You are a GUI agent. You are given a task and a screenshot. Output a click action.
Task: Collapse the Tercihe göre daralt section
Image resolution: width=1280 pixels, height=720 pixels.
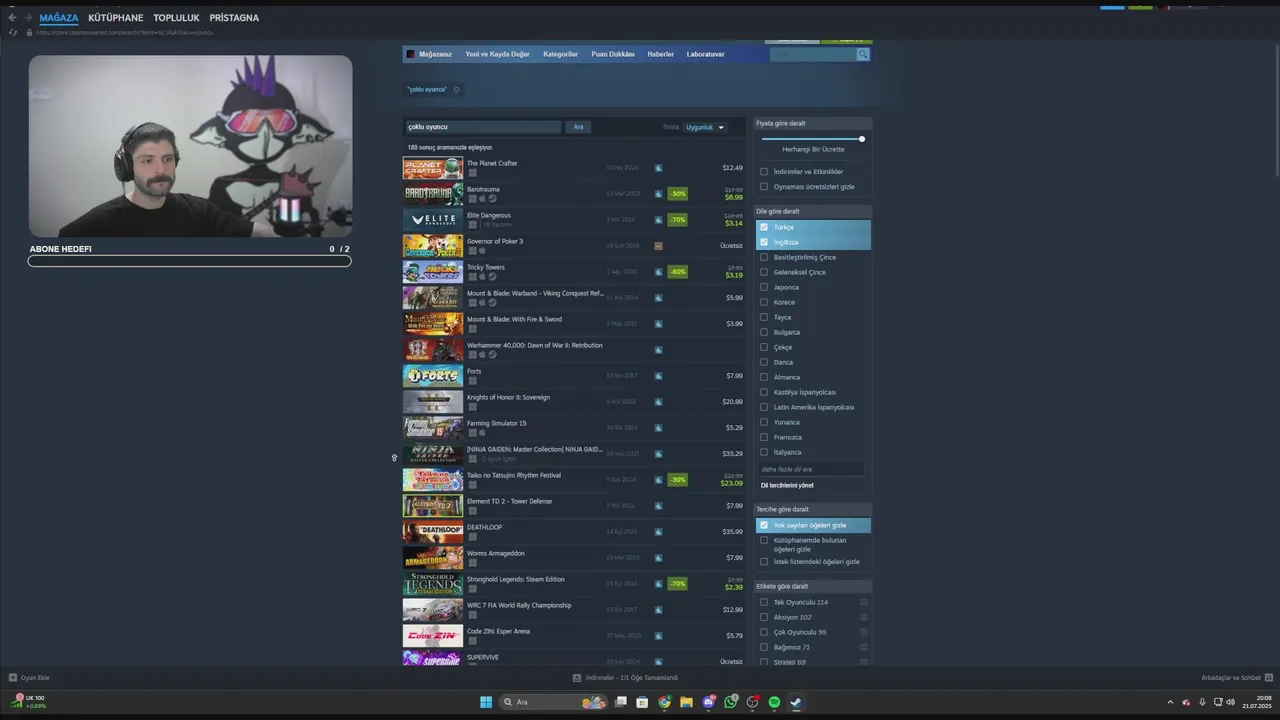812,509
